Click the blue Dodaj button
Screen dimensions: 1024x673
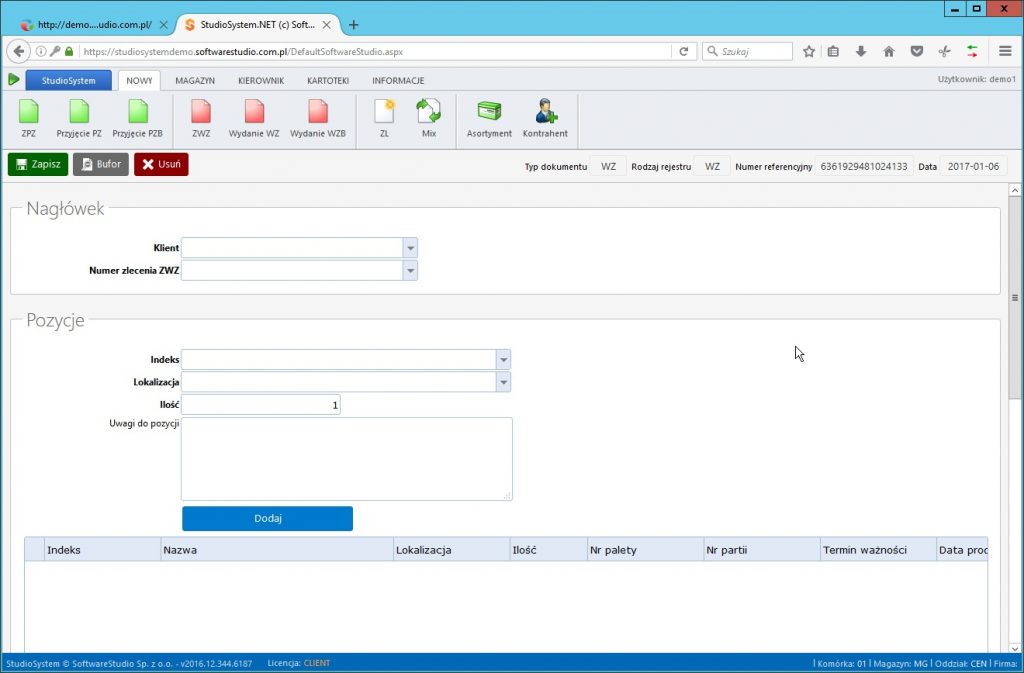267,519
